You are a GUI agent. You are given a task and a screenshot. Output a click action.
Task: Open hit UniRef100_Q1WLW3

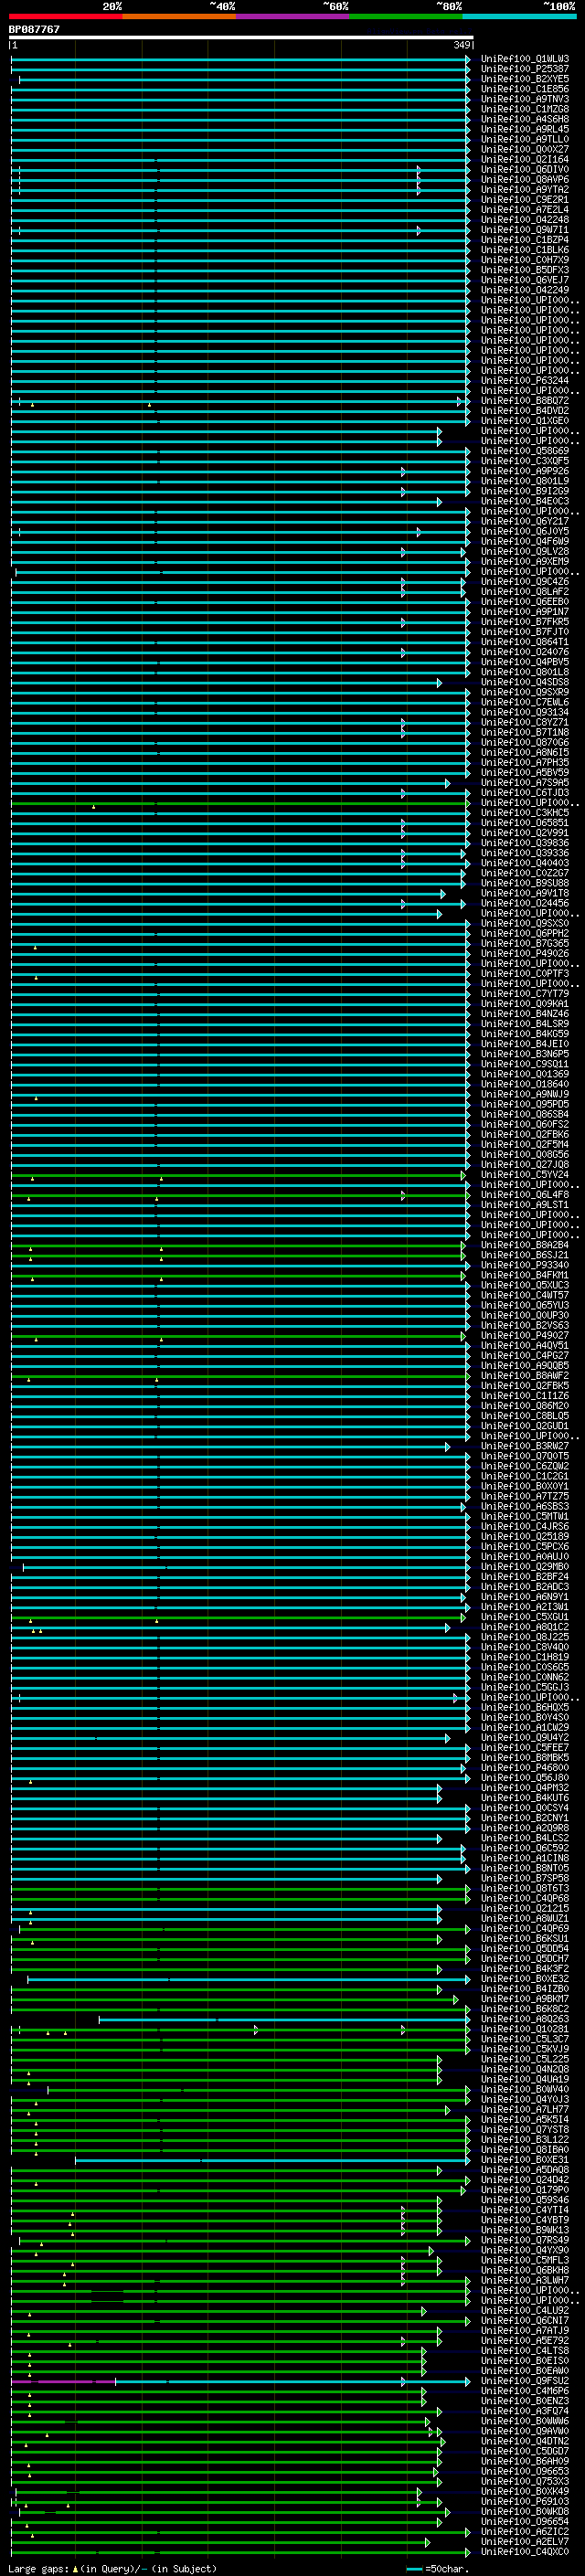pyautogui.click(x=524, y=59)
